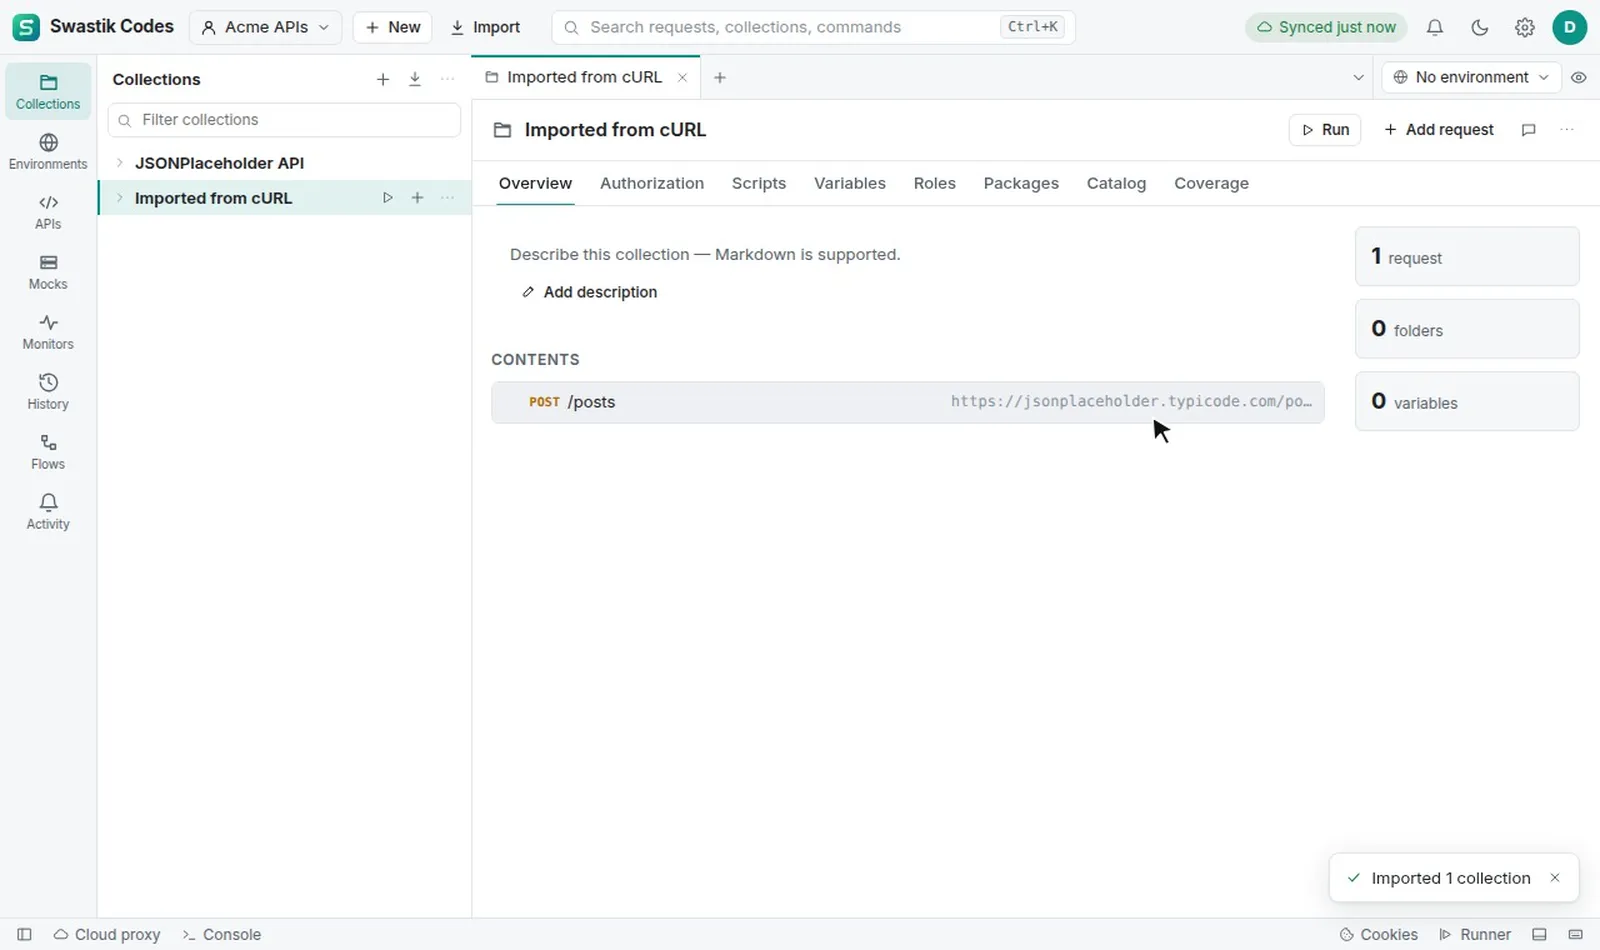Run the Imported from cURL collection from the sidebar
Viewport: 1600px width, 950px height.
tap(388, 198)
